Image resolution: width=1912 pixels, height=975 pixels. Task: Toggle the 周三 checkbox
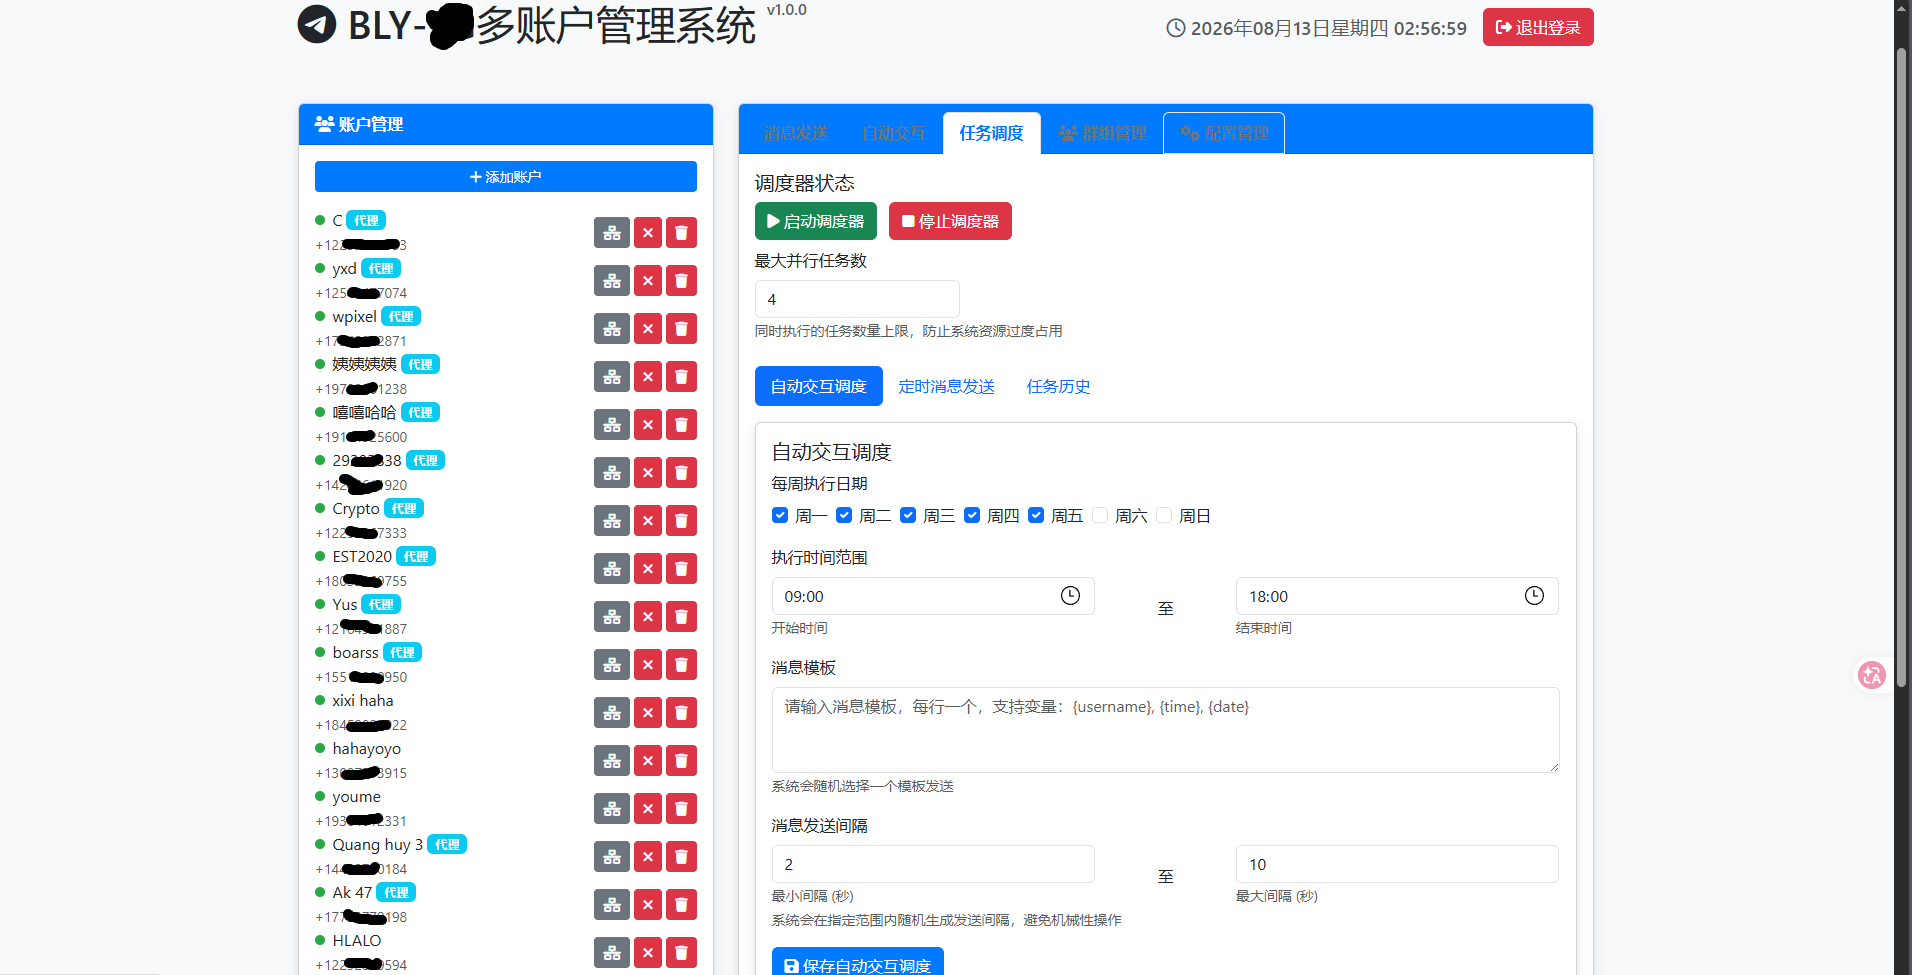coord(908,515)
